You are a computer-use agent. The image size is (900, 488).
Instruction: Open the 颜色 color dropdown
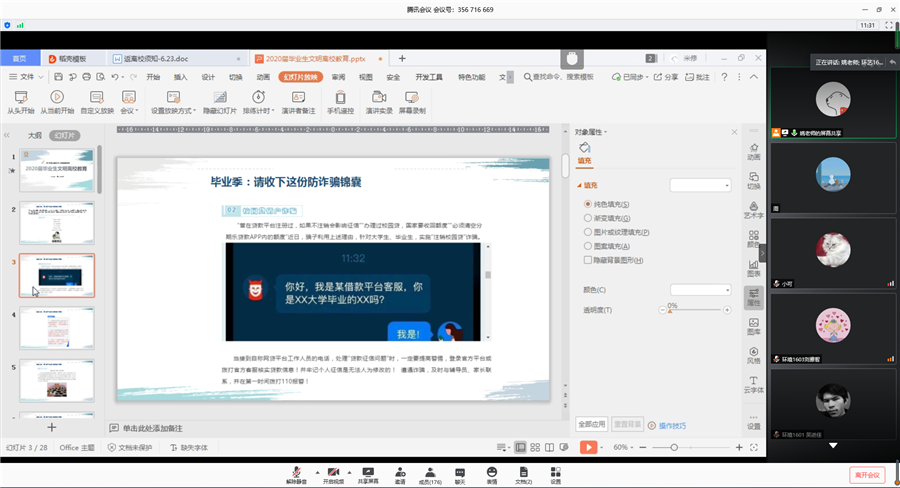(700, 290)
